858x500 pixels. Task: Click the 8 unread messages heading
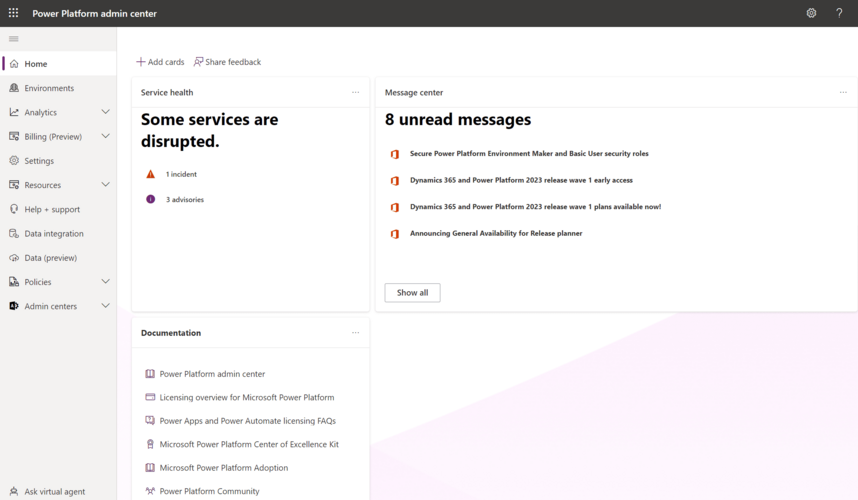(x=457, y=119)
